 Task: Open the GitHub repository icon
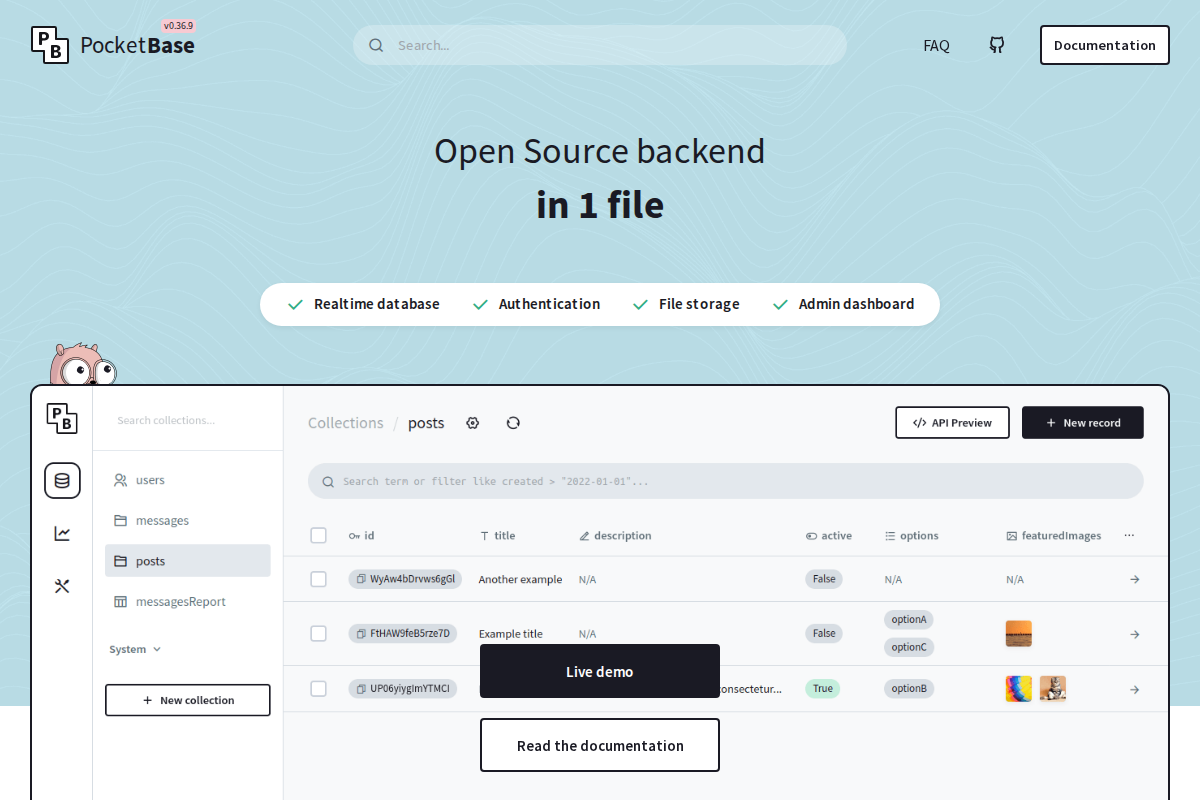pyautogui.click(x=996, y=45)
